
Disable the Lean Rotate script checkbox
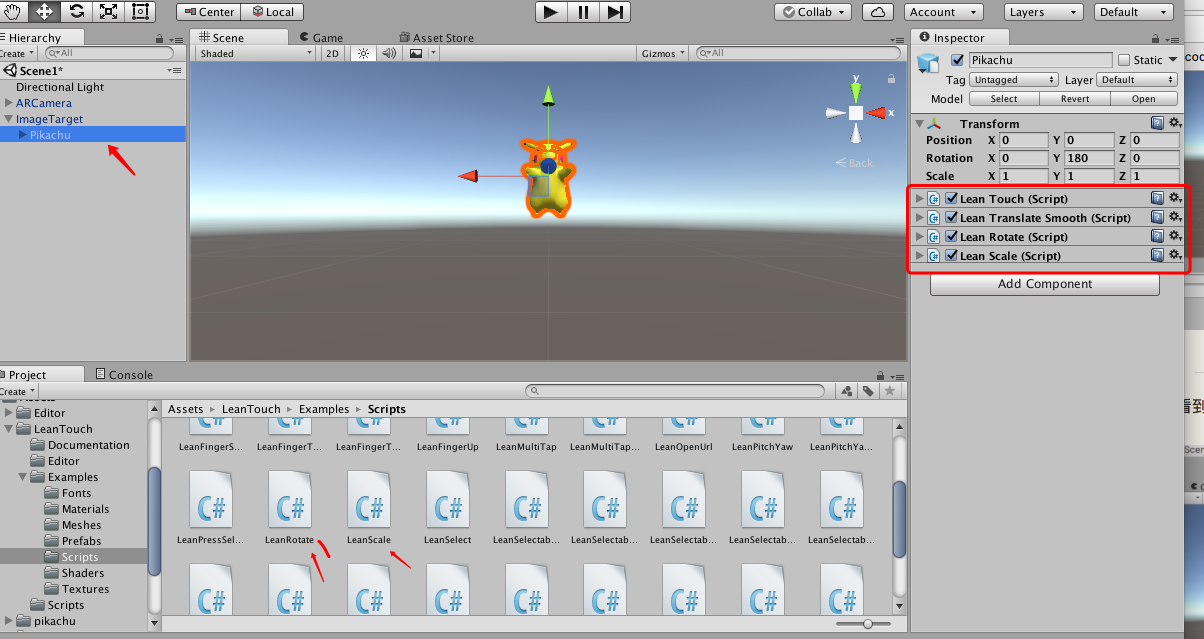[x=951, y=236]
